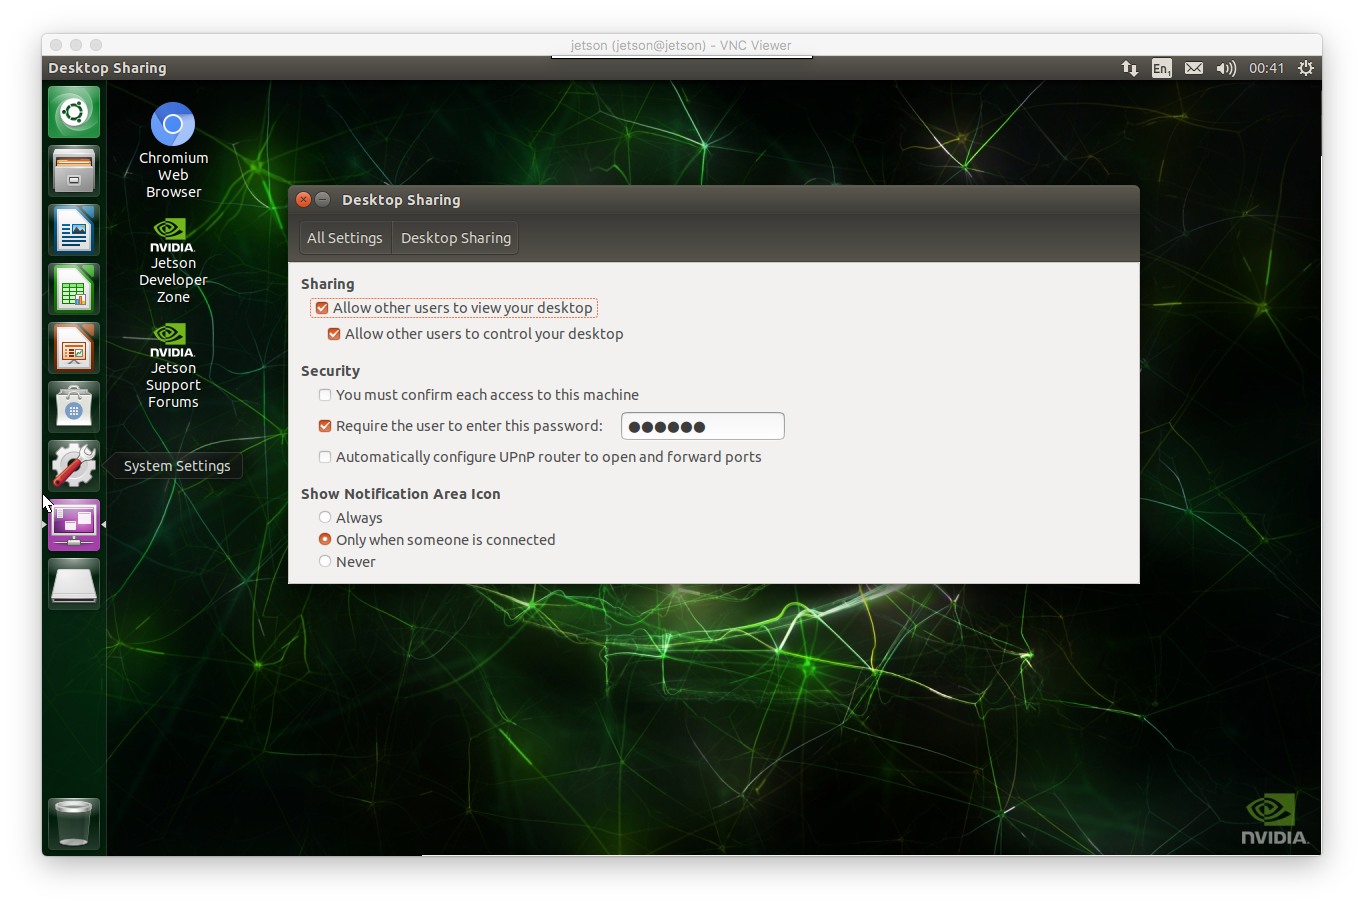Open the Trash from the launcher

(73, 823)
